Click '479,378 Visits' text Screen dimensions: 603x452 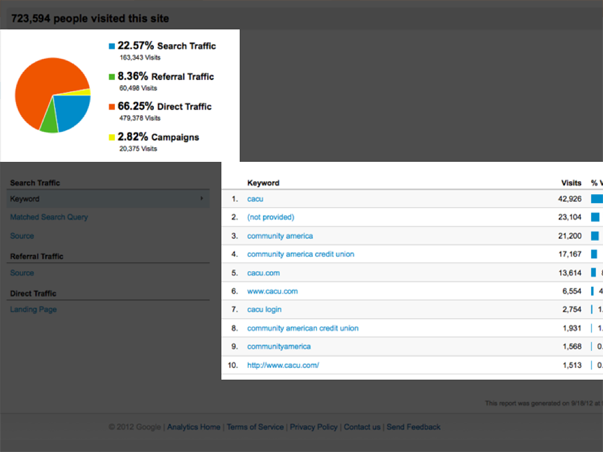(x=140, y=118)
